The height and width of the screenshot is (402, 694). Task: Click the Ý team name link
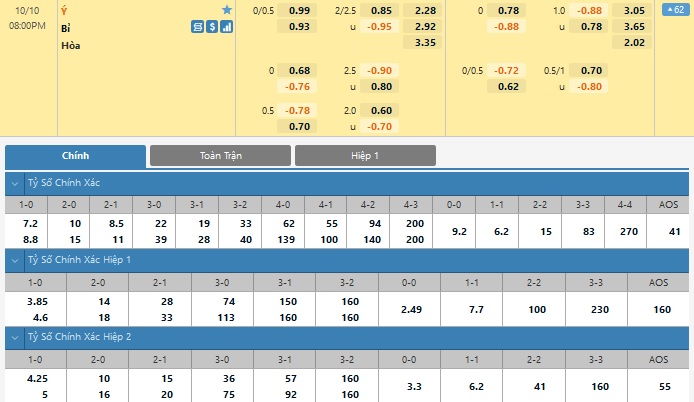pos(65,10)
